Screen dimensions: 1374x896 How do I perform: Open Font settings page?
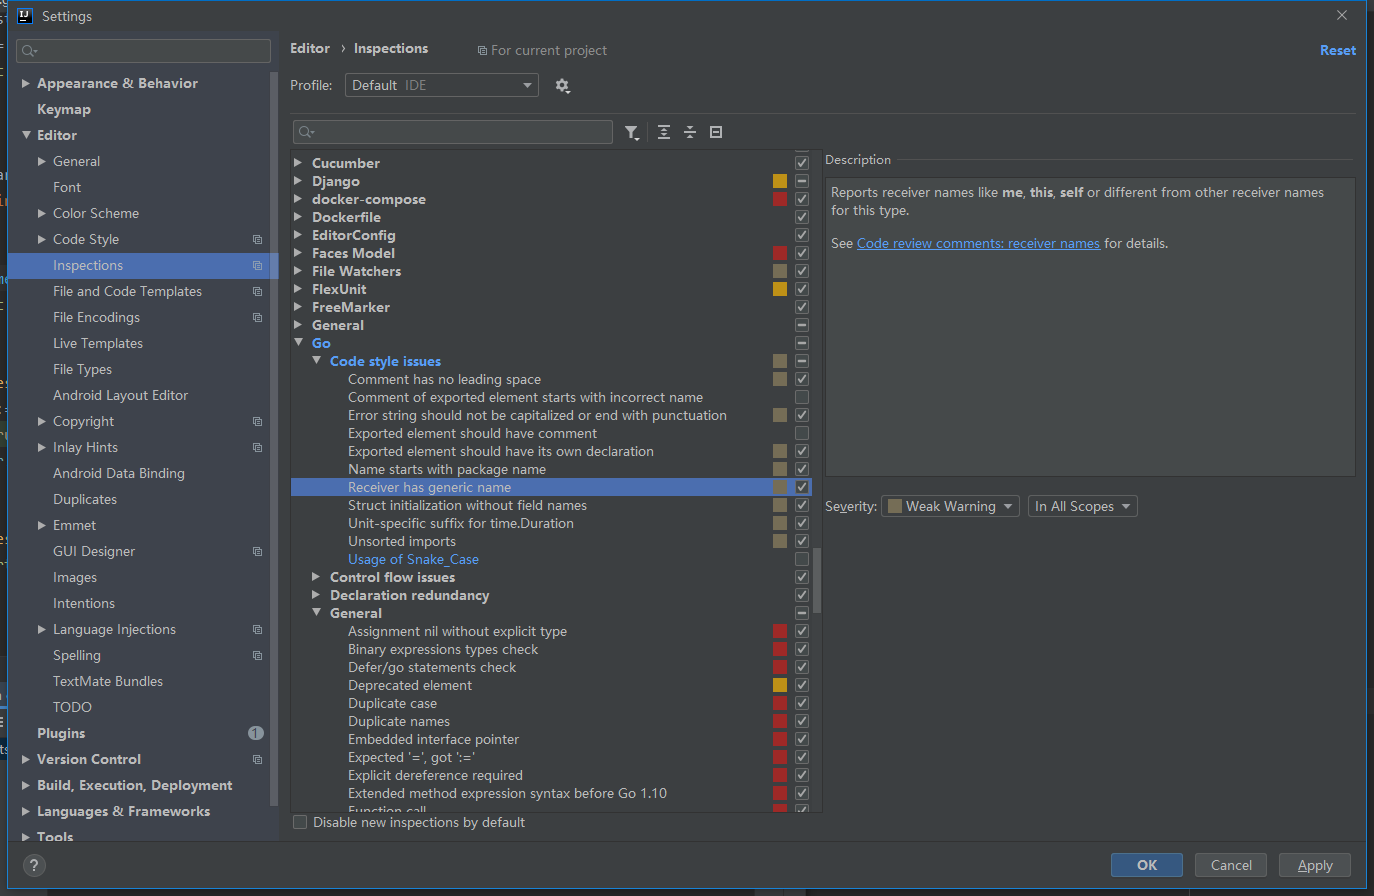point(67,188)
